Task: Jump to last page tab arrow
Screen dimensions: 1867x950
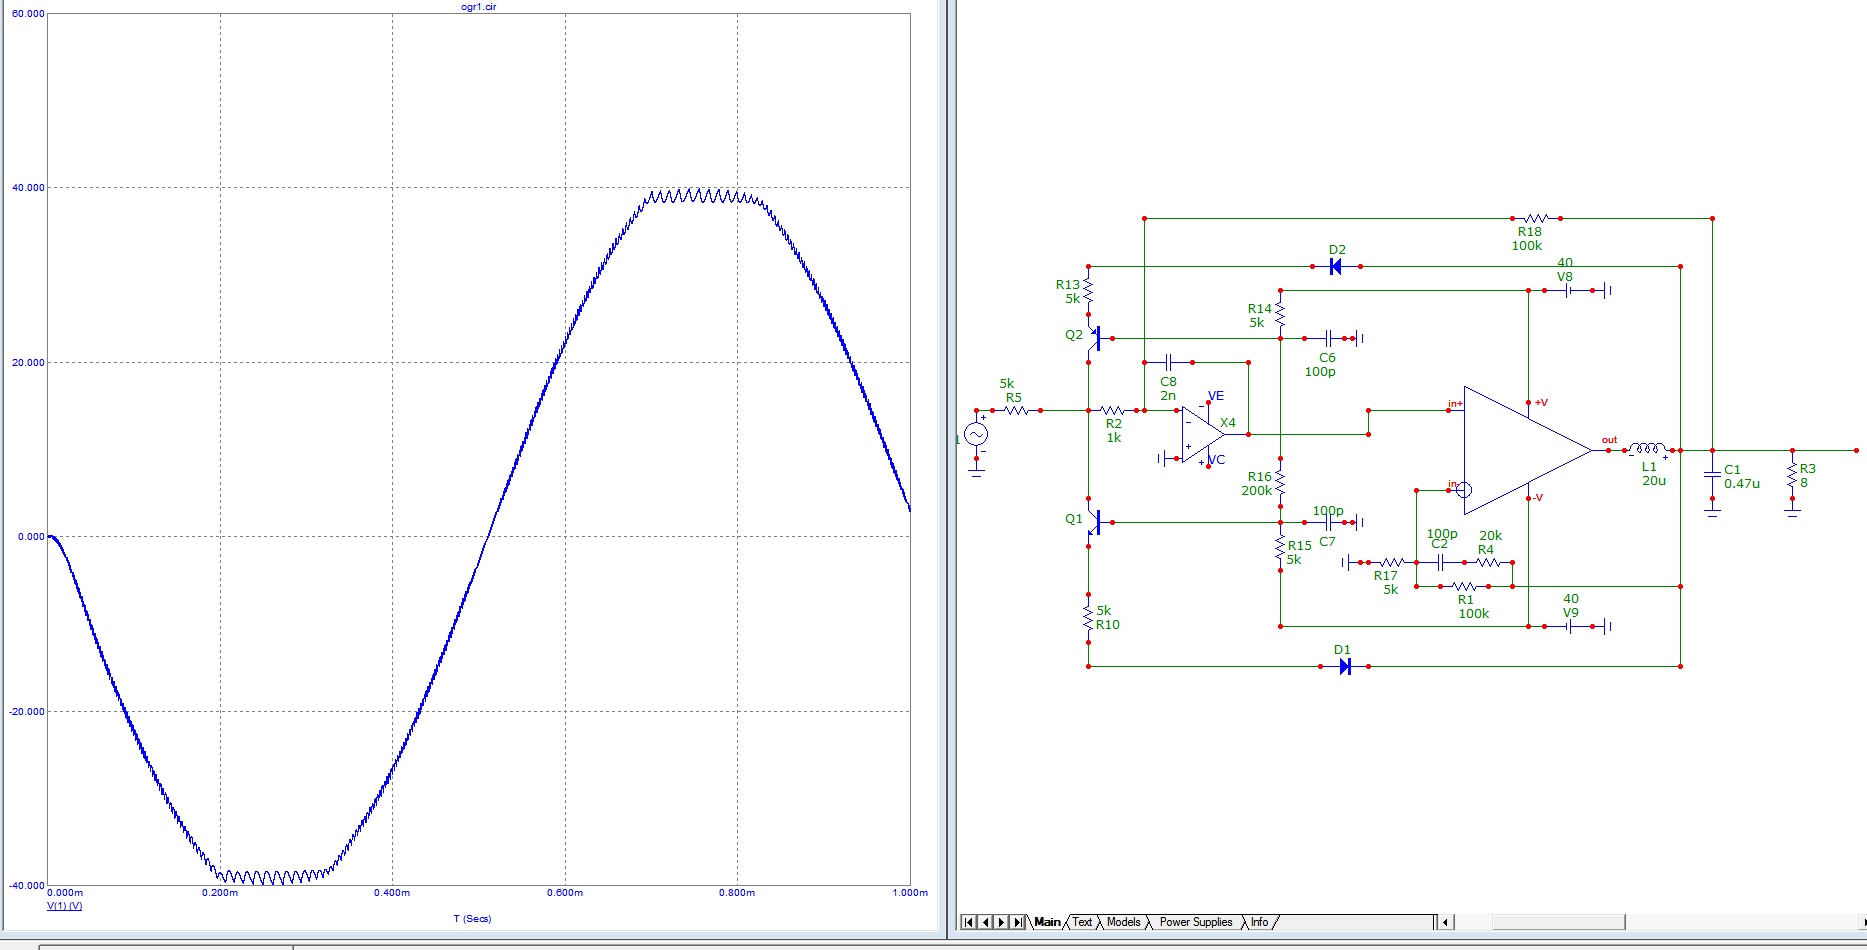Action: [x=1018, y=922]
